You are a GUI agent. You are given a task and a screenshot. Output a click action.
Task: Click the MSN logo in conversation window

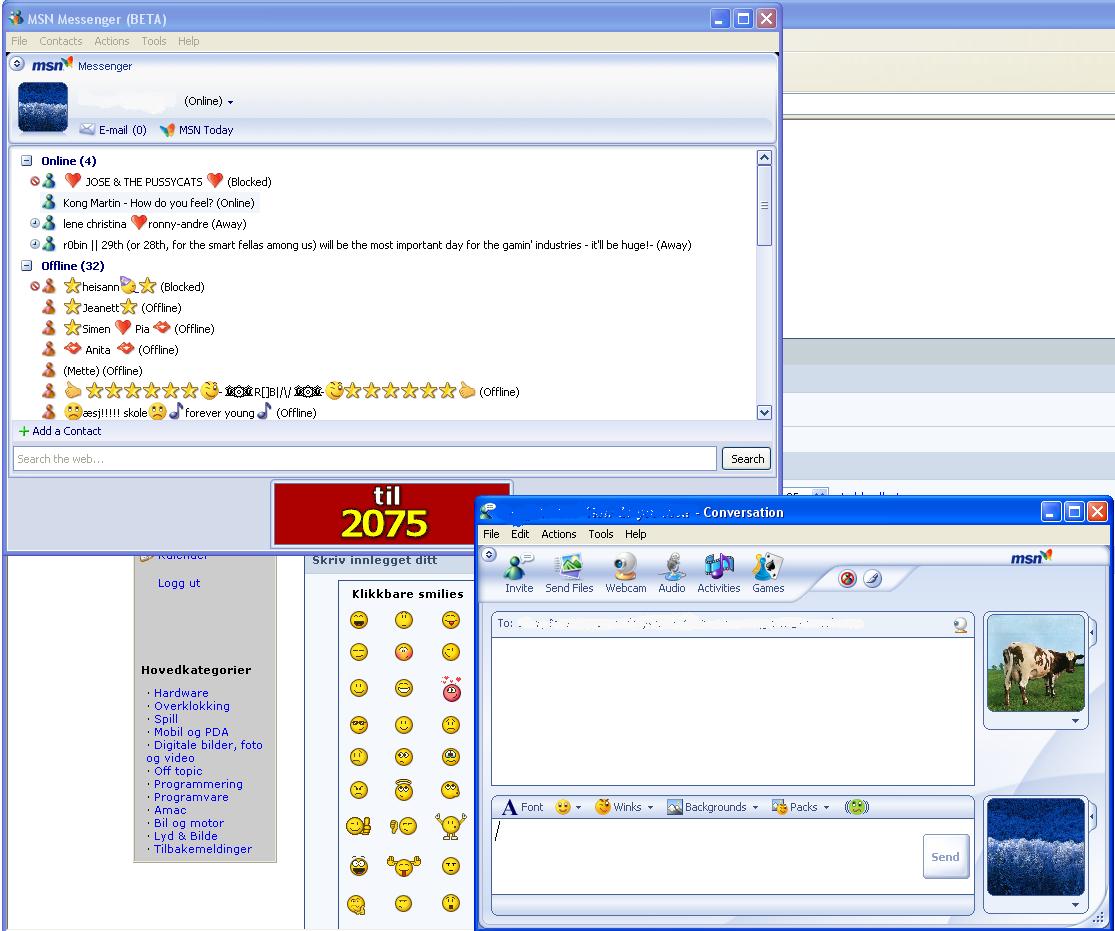[x=1031, y=558]
